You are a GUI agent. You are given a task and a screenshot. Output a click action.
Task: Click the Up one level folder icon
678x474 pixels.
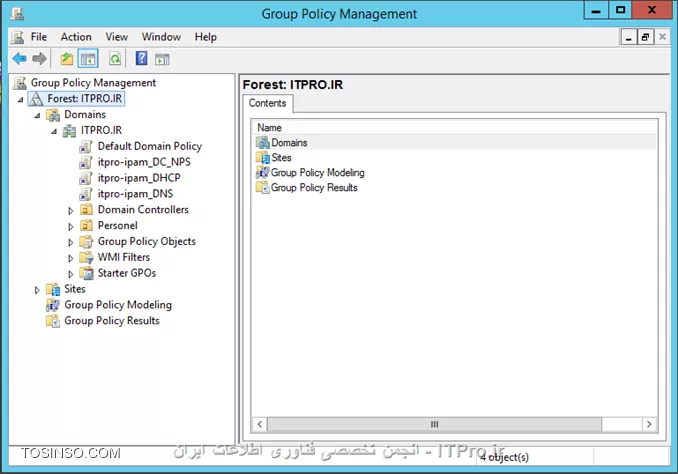coord(67,58)
